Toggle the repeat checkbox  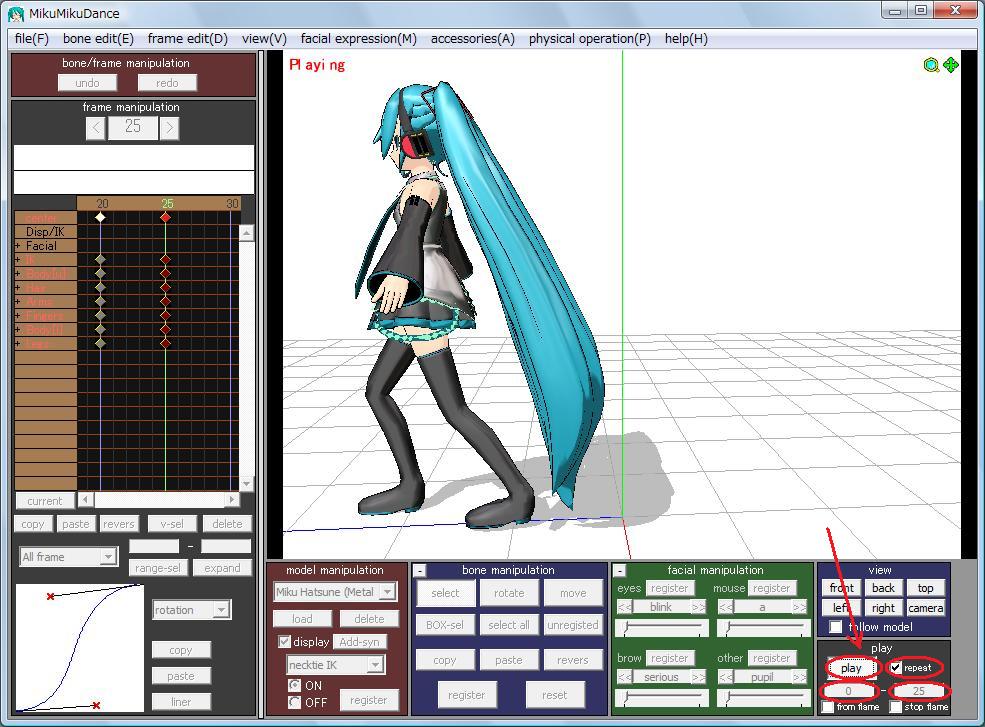[x=896, y=667]
